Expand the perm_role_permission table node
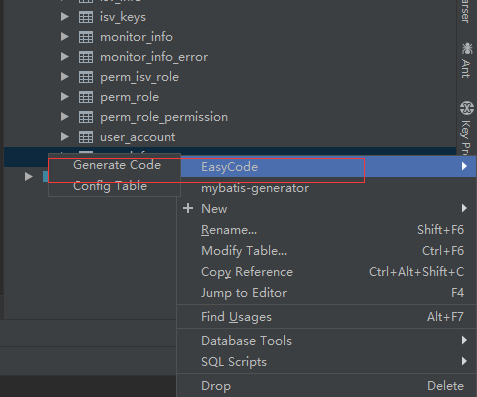The height and width of the screenshot is (397, 477). click(x=65, y=117)
